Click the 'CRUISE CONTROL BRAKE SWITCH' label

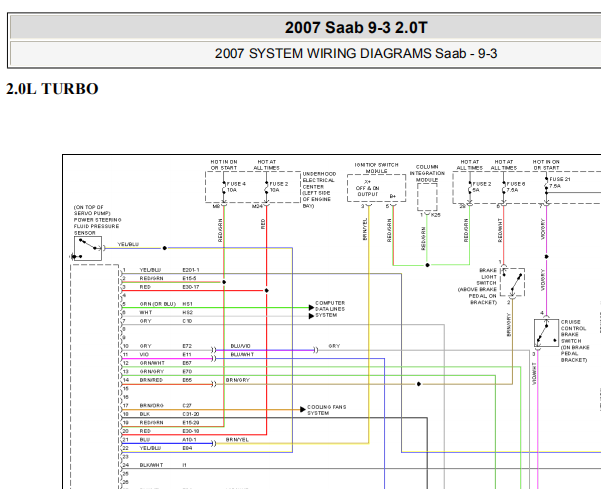(573, 331)
